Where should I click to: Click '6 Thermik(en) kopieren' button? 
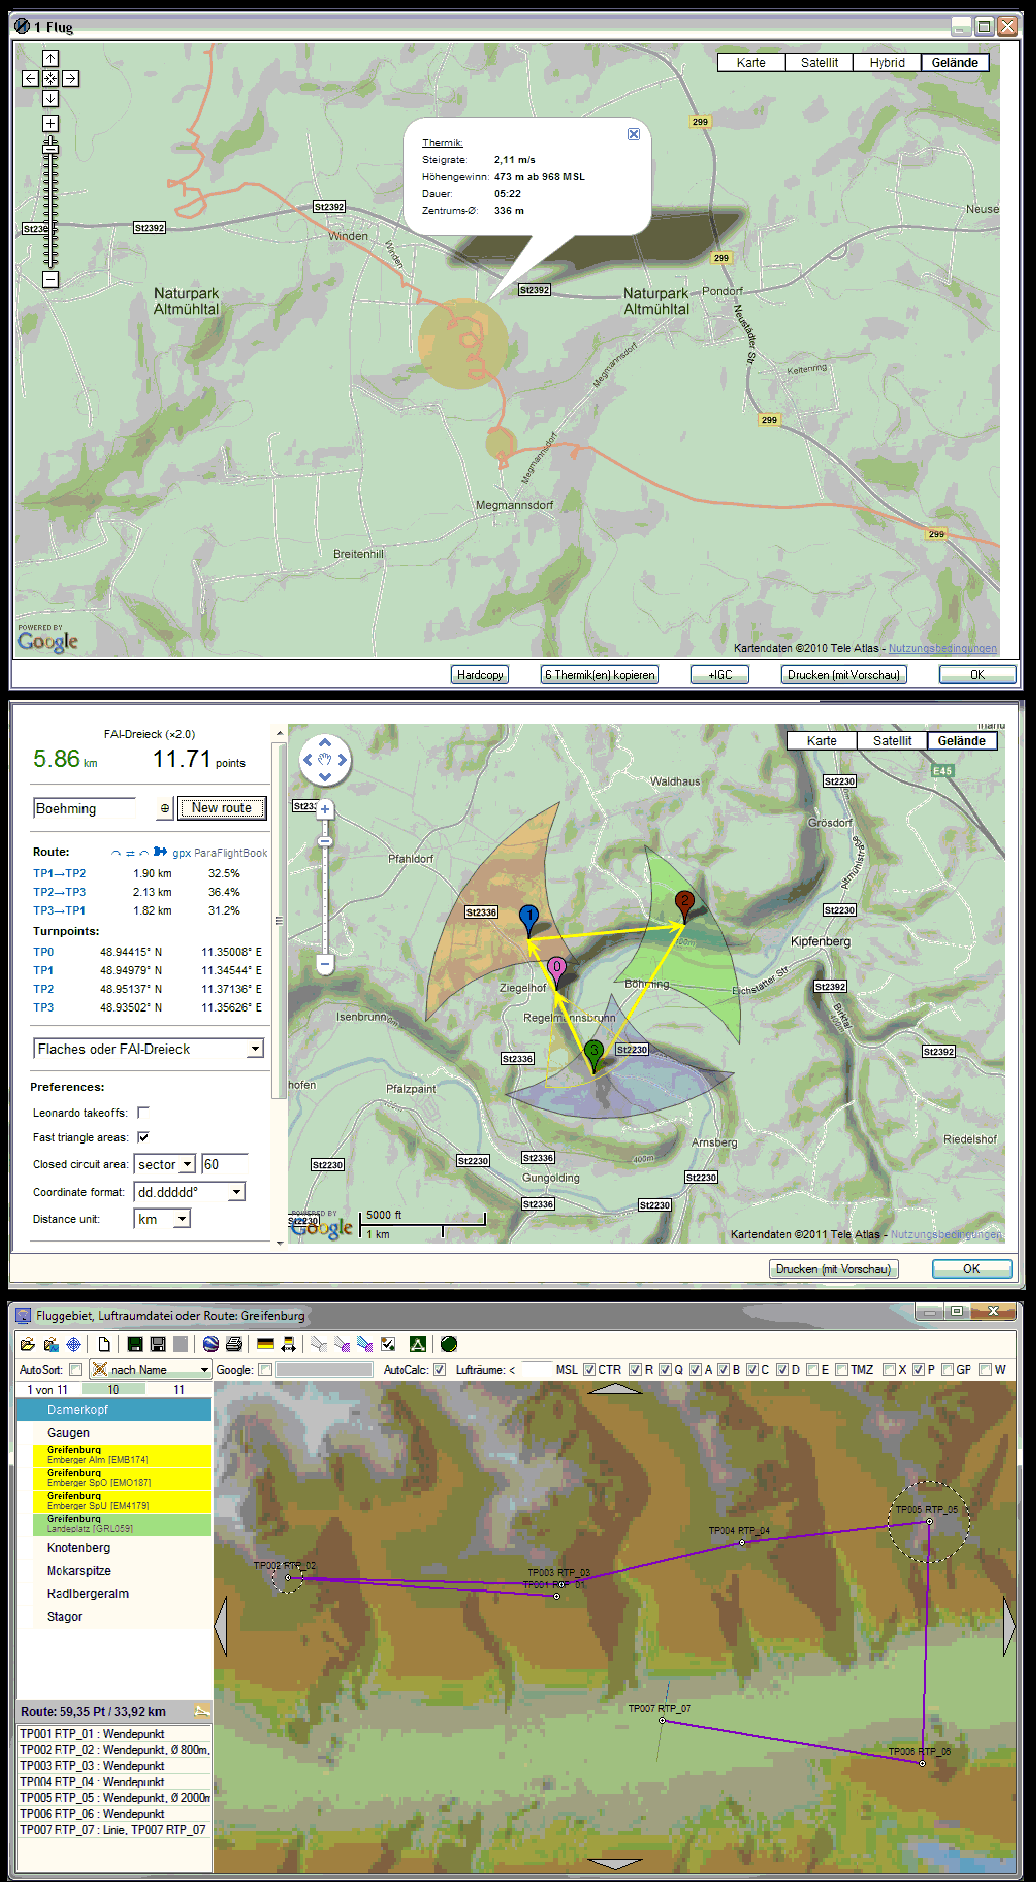click(600, 675)
